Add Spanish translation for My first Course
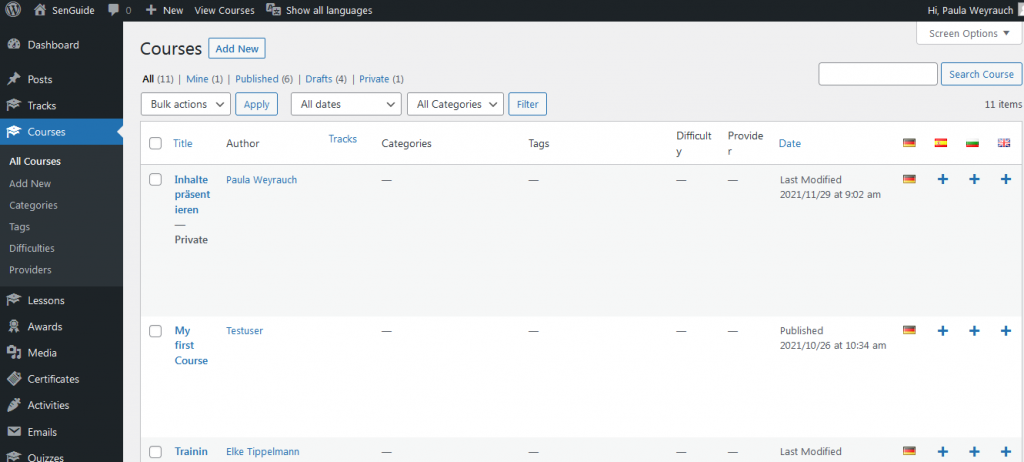This screenshot has width=1024, height=462. coord(942,330)
